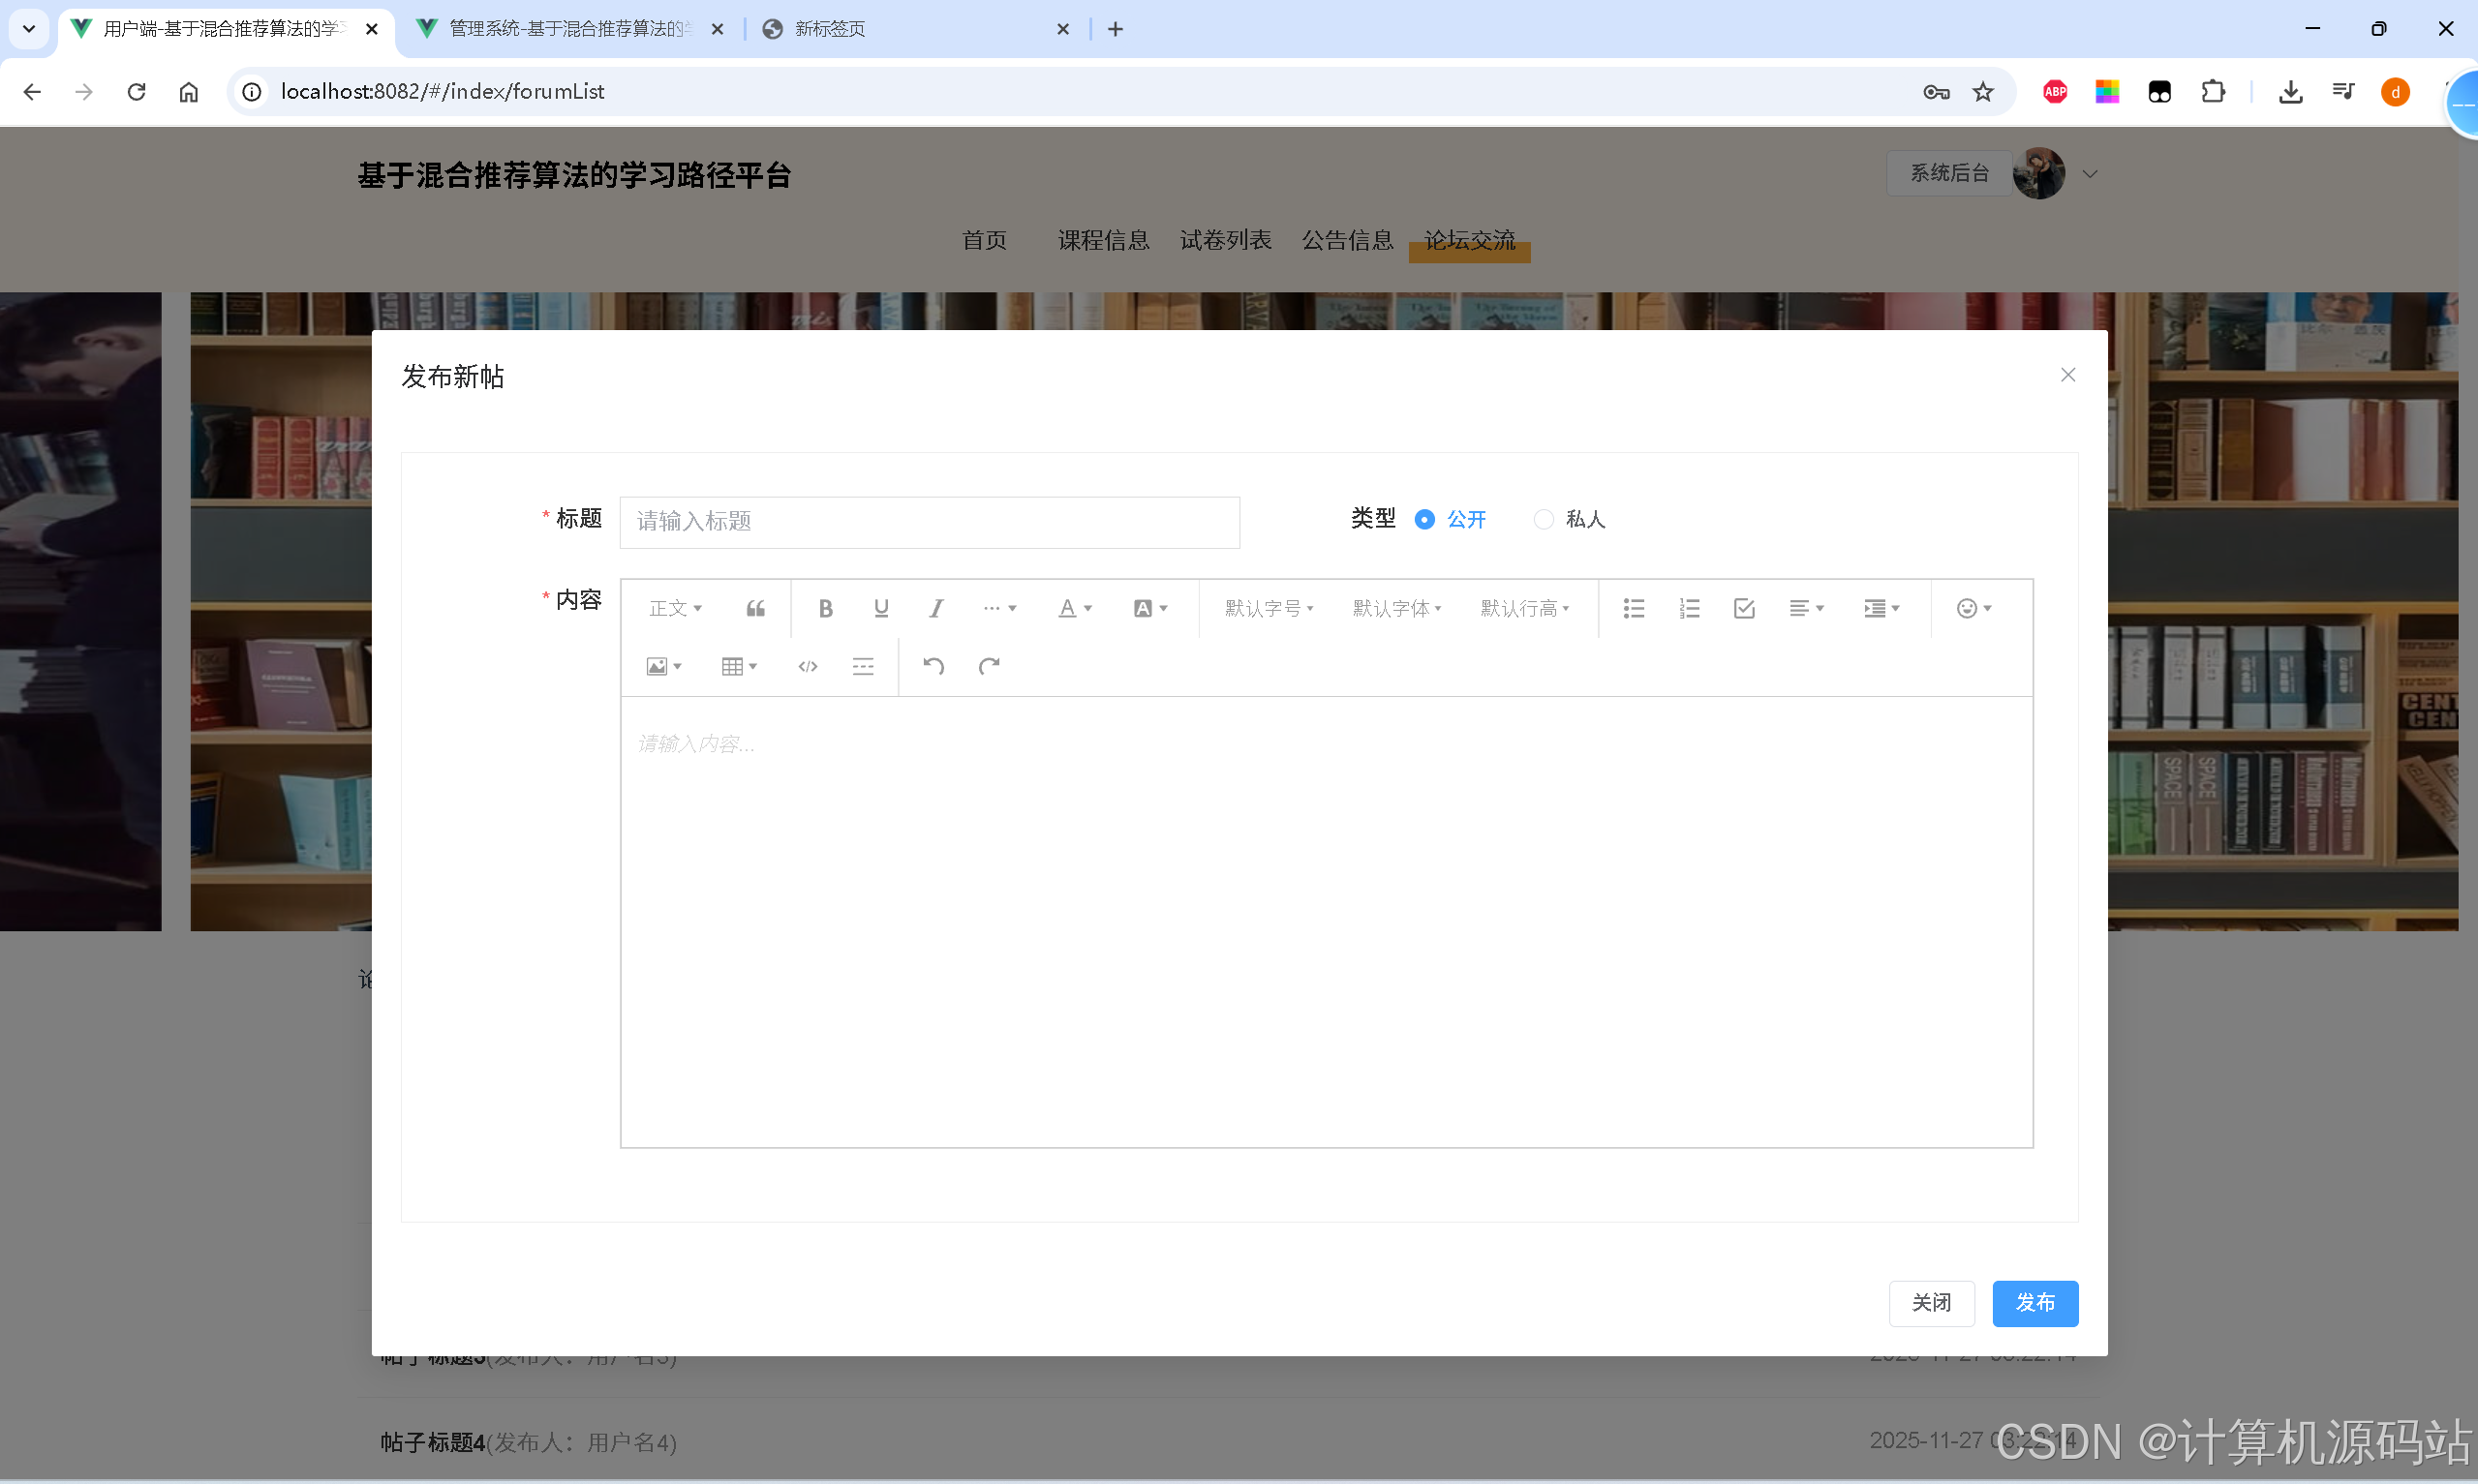Viewport: 2478px width, 1484px height.
Task: Apply italic formatting
Action: click(935, 608)
